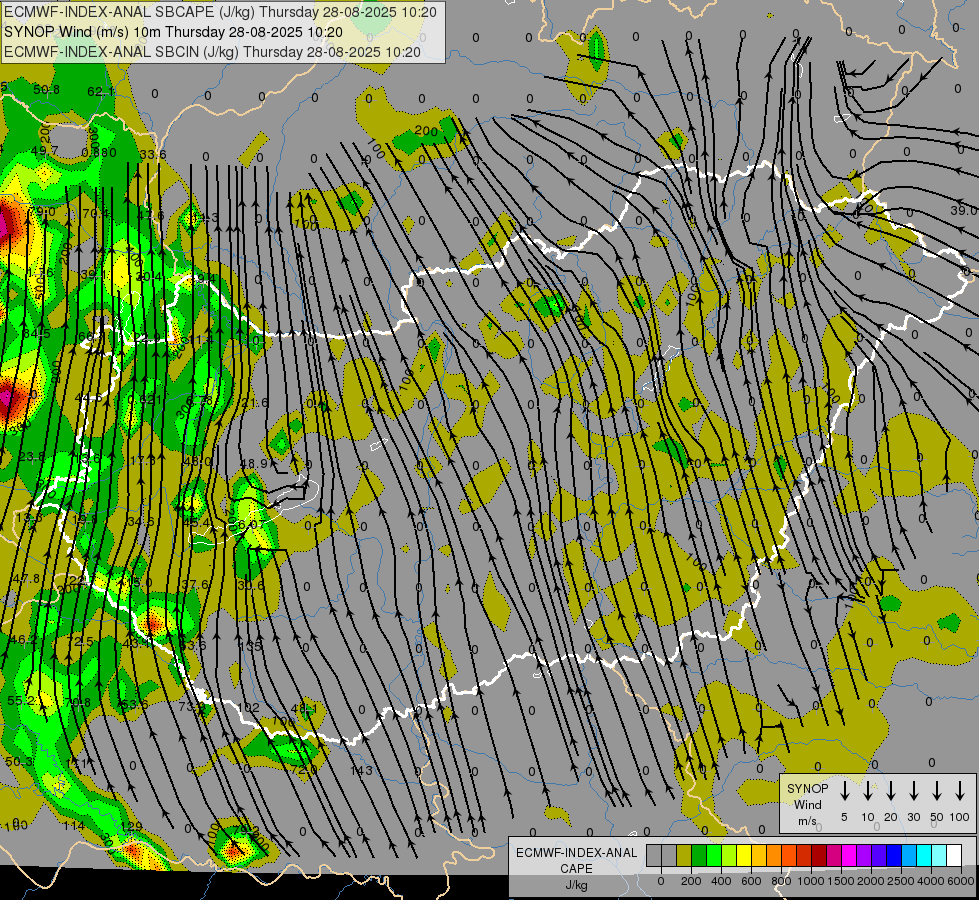The height and width of the screenshot is (900, 979).
Task: Pick the yellow-green CAPE legend swatch
Action: [x=729, y=855]
